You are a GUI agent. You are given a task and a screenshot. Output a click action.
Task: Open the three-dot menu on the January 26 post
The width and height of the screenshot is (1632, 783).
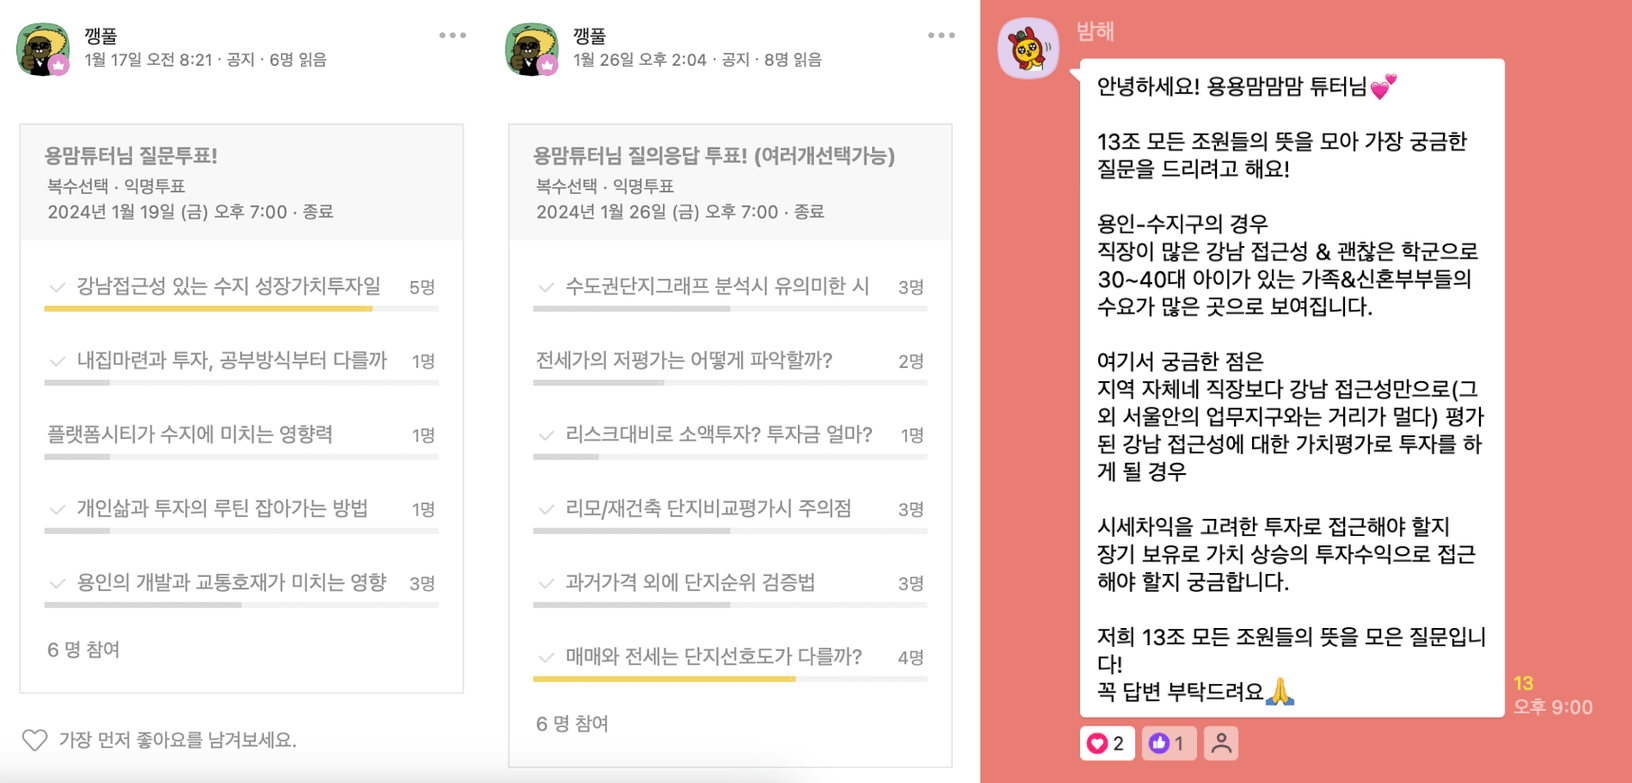(941, 36)
